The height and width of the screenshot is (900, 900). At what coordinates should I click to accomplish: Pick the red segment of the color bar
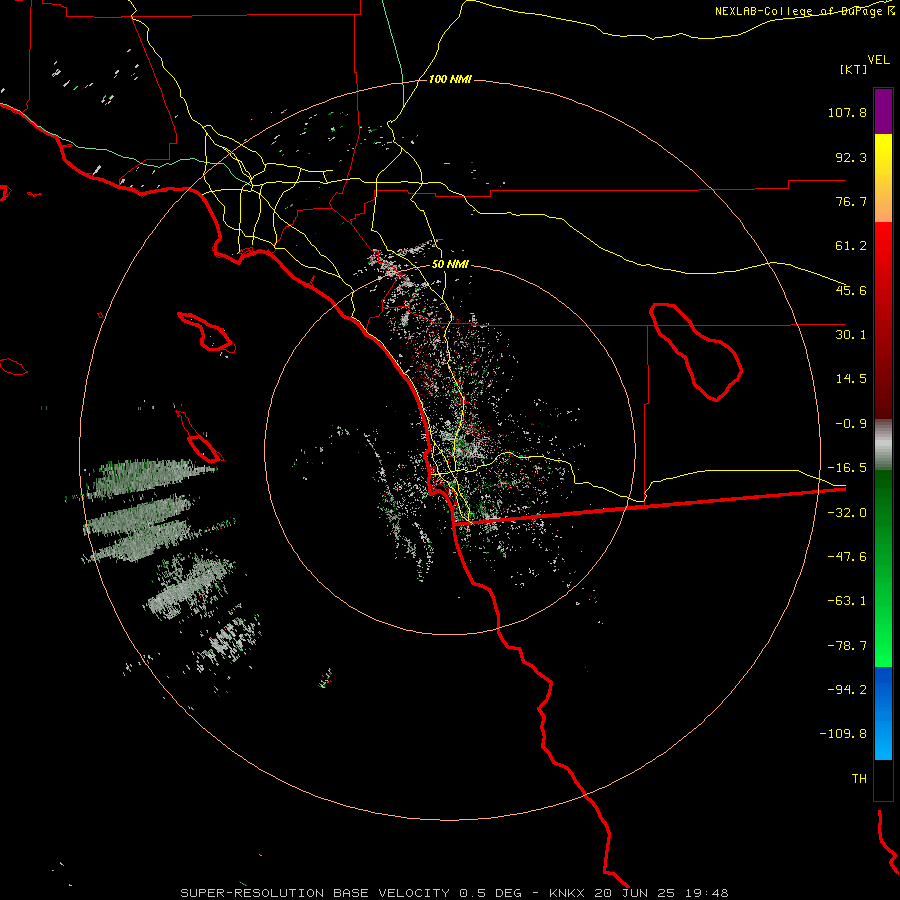point(883,320)
